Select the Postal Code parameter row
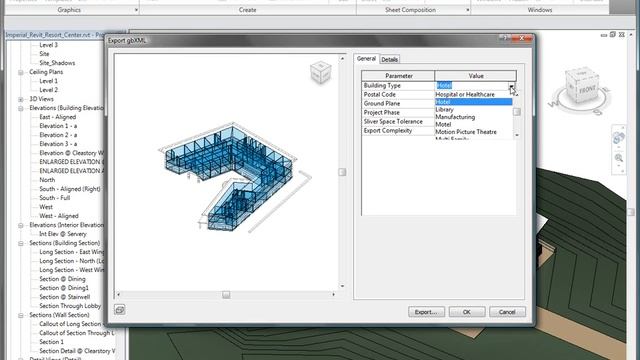The width and height of the screenshot is (640, 360). point(398,95)
